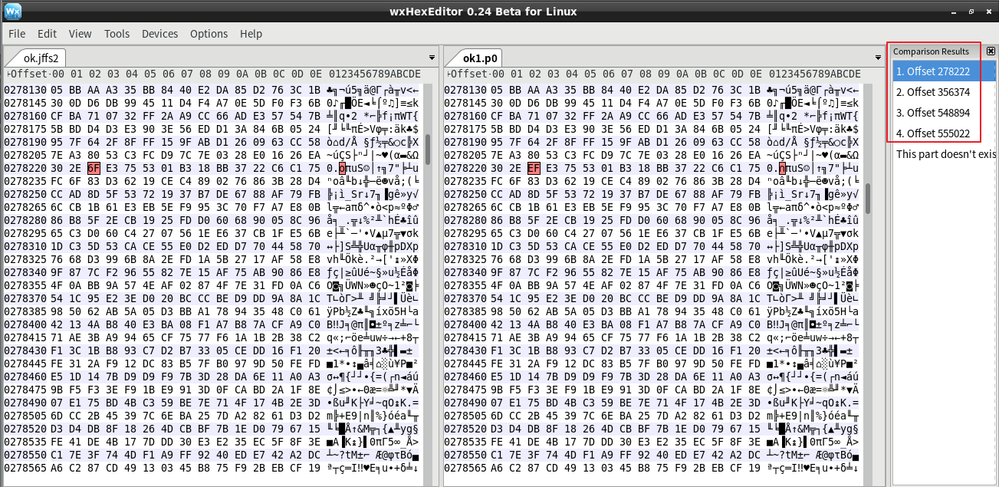Click offset 0278400 in the ok1.p0 pane
The height and width of the screenshot is (487, 999).
pyautogui.click(x=463, y=324)
